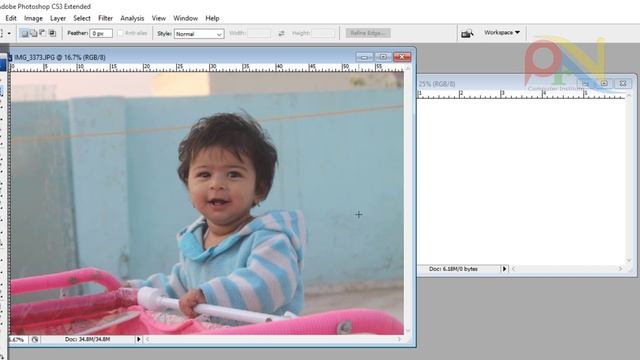Image resolution: width=640 pixels, height=360 pixels.
Task: Select the New selection mode icon
Action: (24, 33)
